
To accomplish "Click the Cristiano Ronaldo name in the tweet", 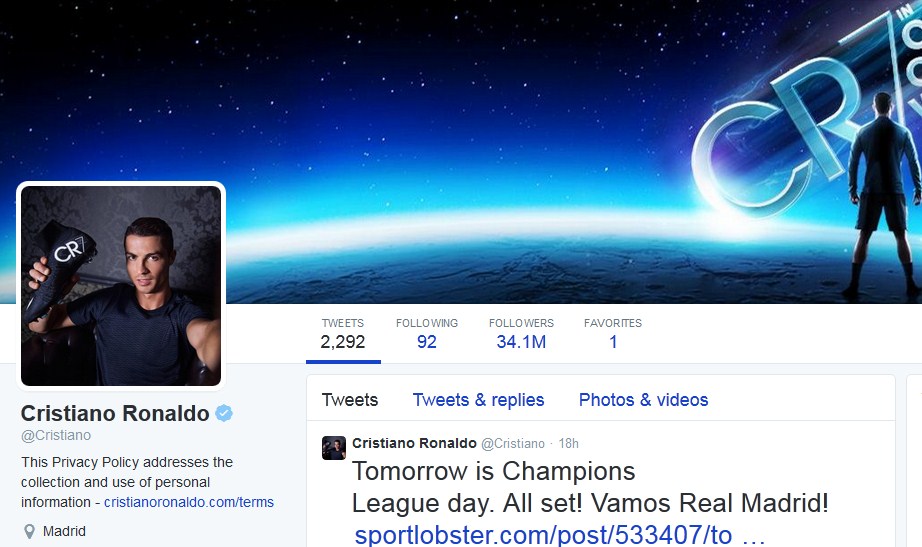I will 415,443.
